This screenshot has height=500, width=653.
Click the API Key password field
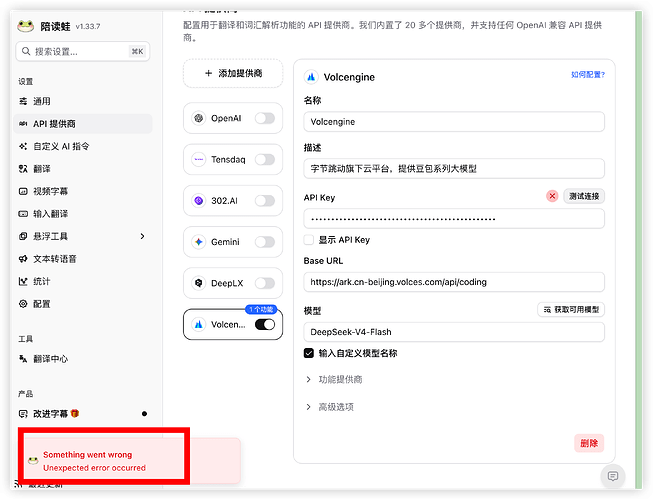click(x=454, y=219)
